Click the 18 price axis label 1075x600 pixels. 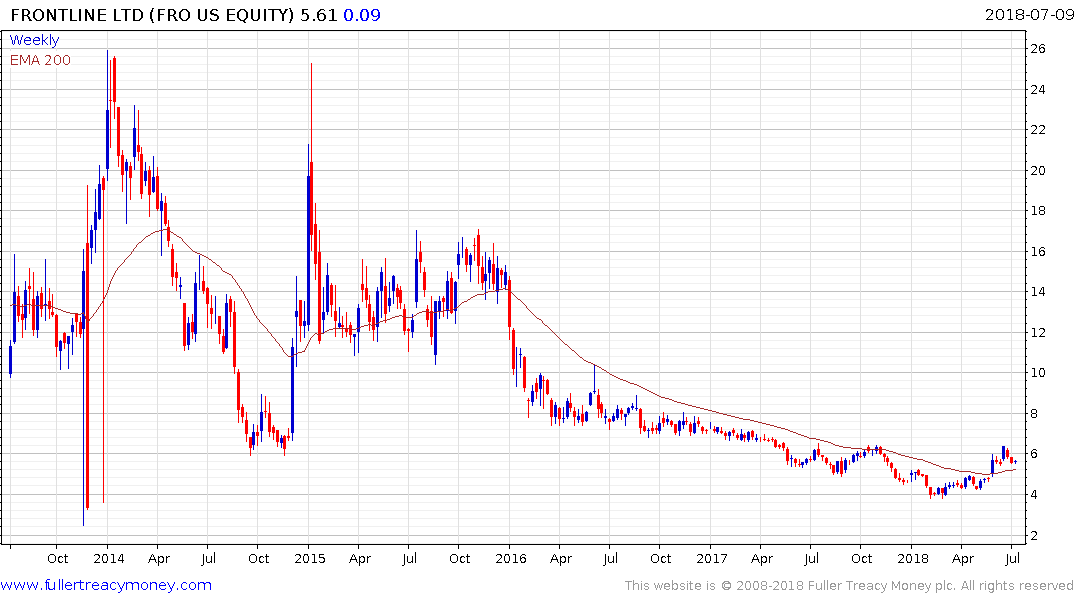click(1038, 211)
